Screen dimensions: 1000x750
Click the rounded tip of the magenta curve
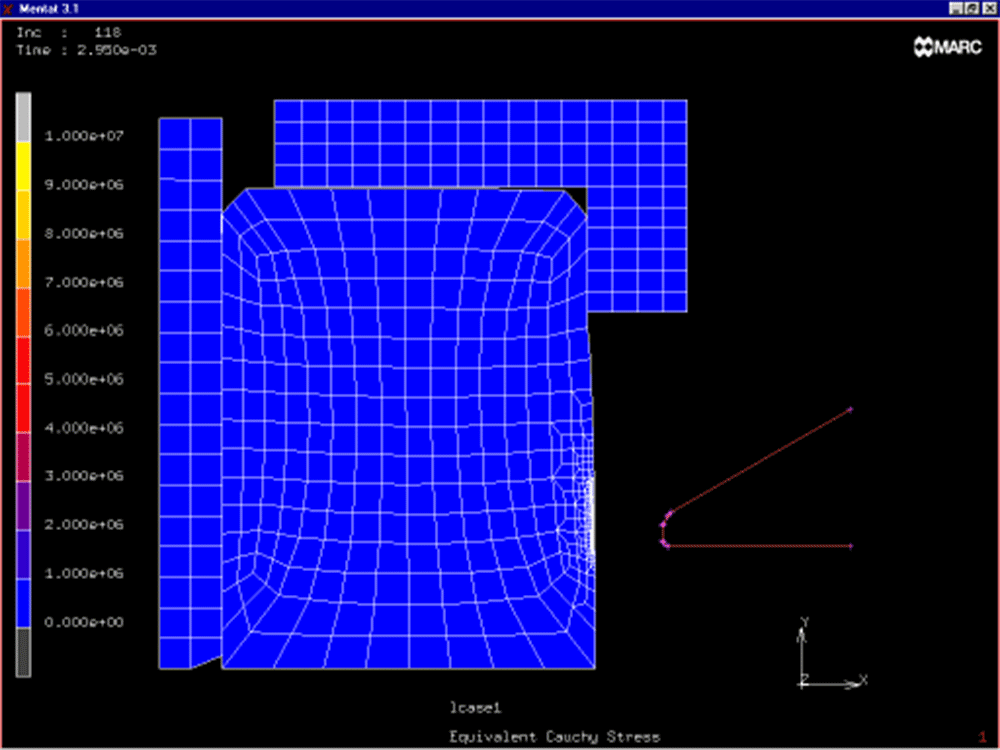[x=663, y=529]
